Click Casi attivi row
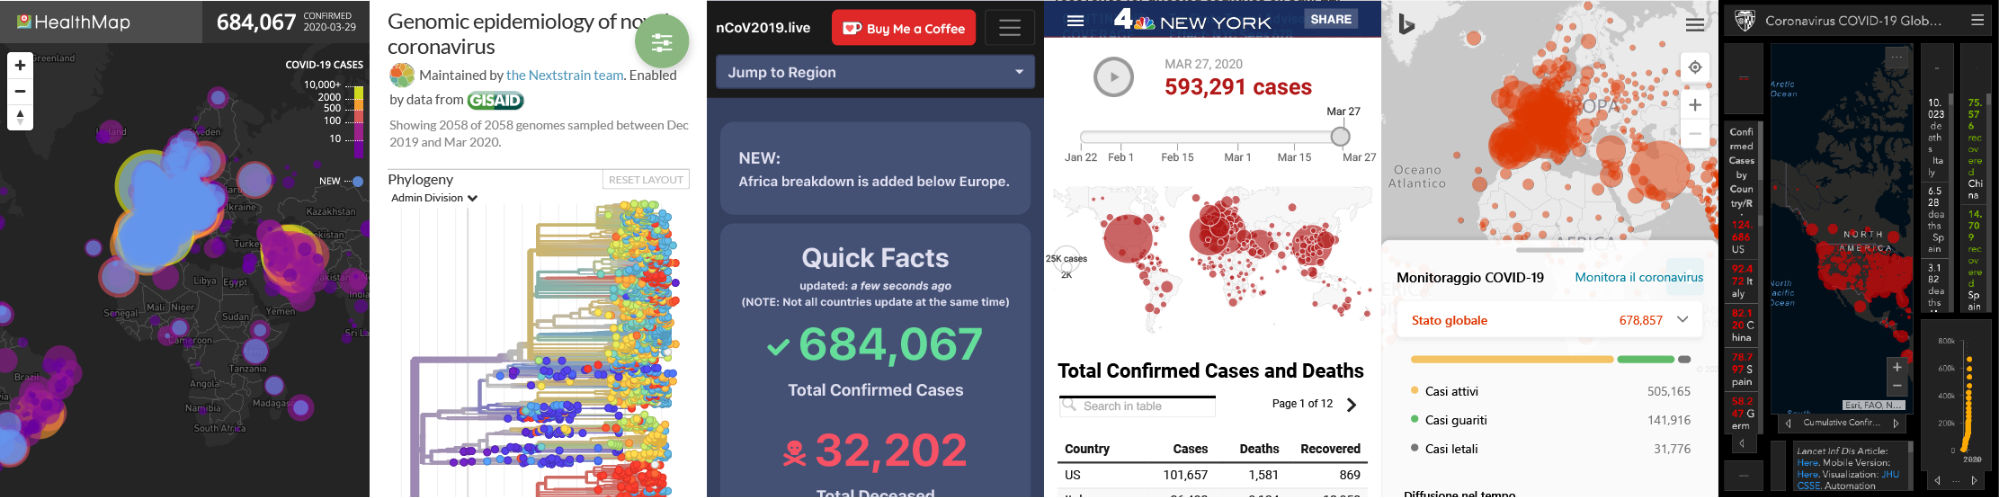 click(1550, 391)
